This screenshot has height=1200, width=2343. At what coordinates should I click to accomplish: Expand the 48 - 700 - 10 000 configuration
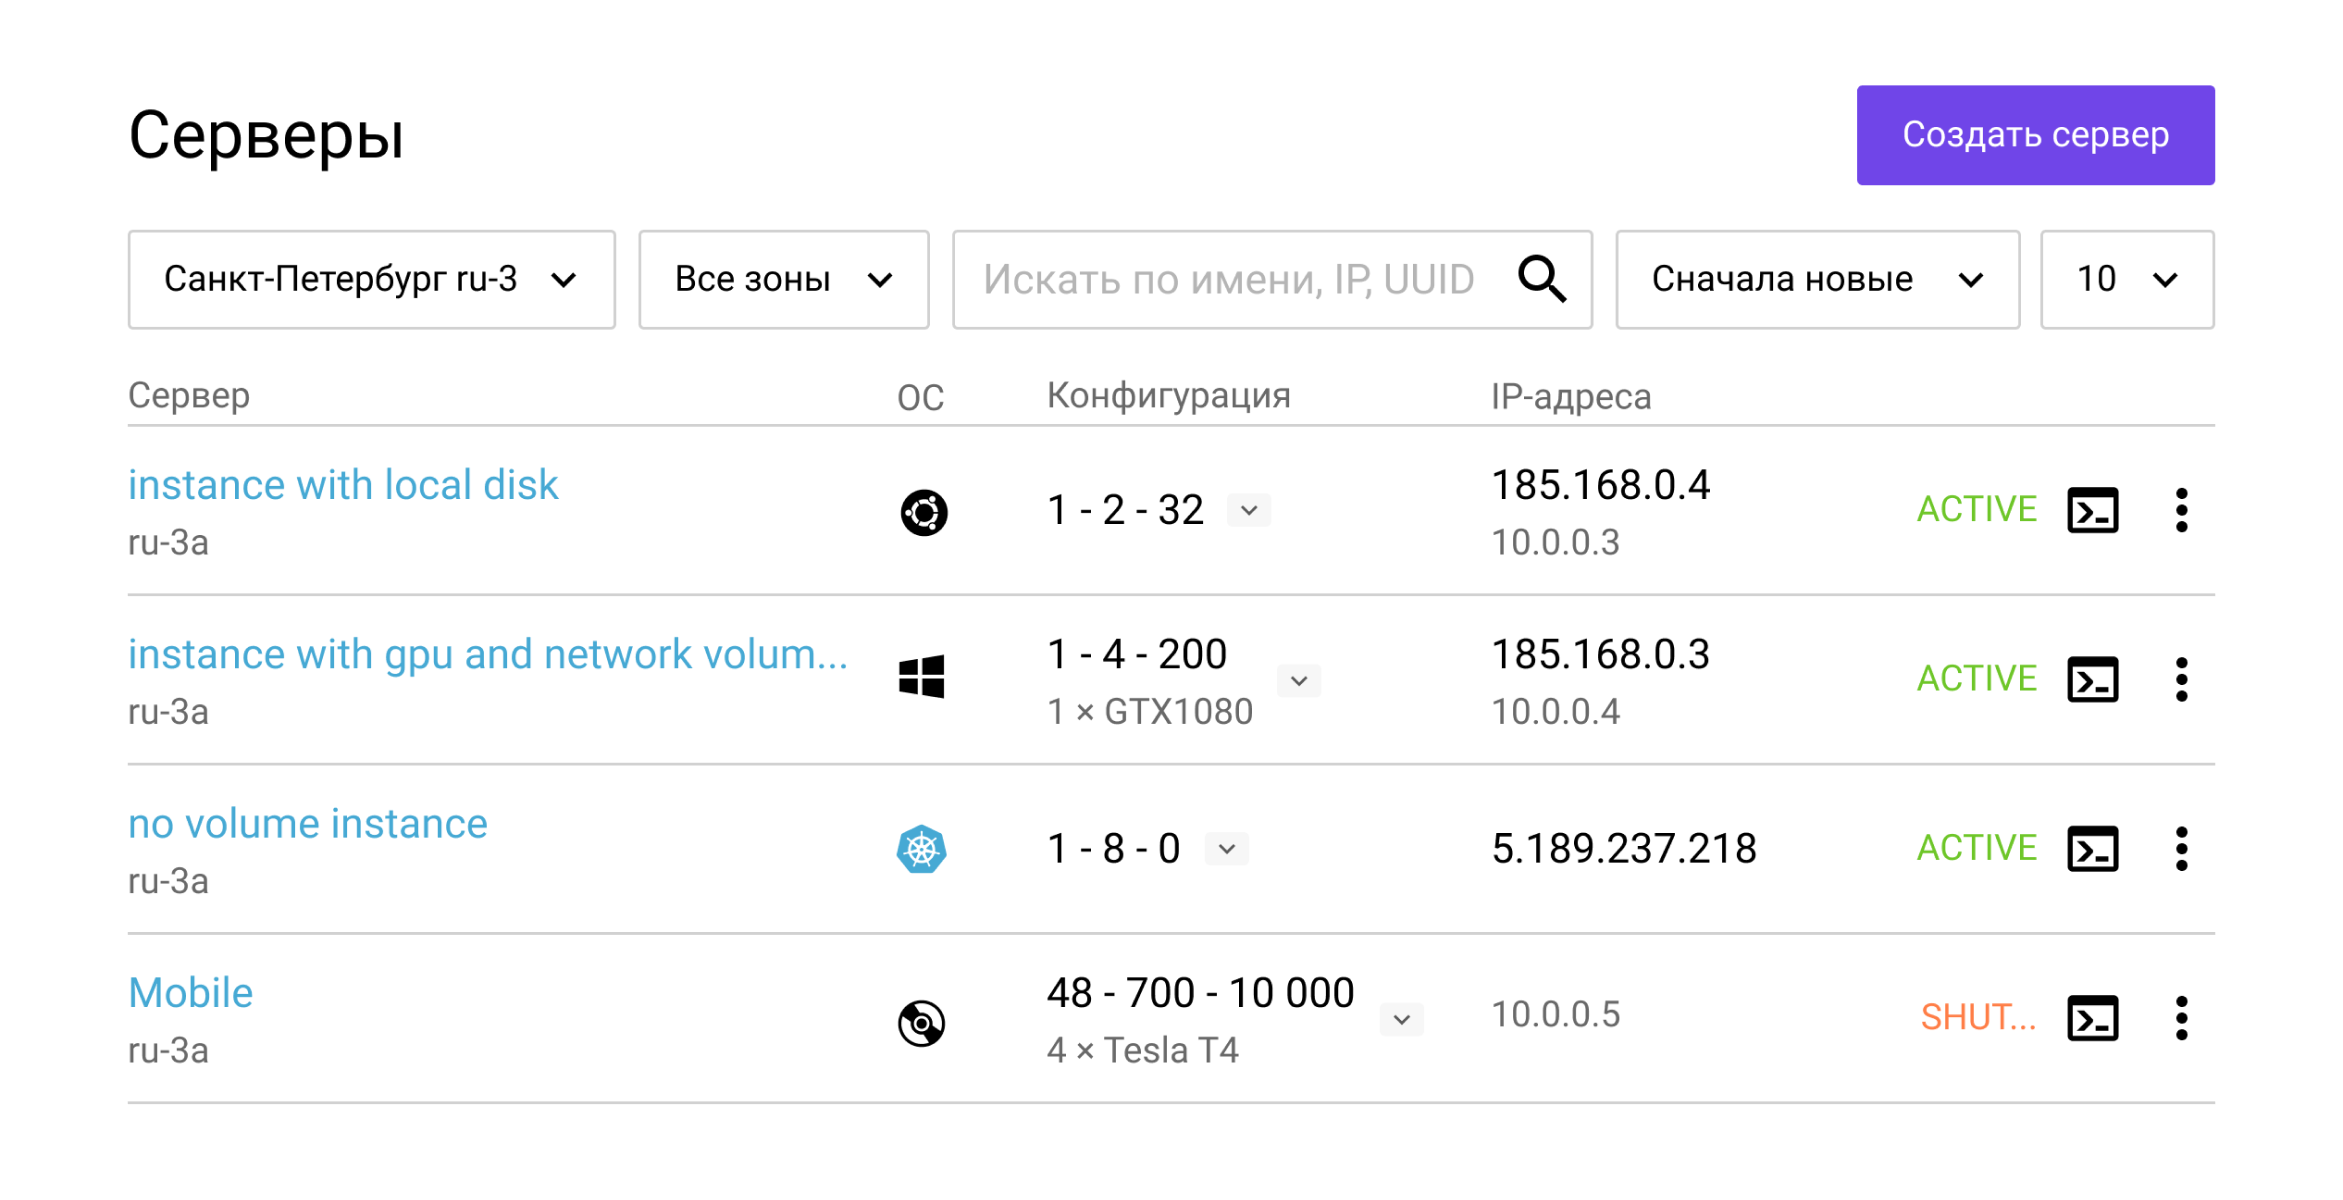1401,1019
